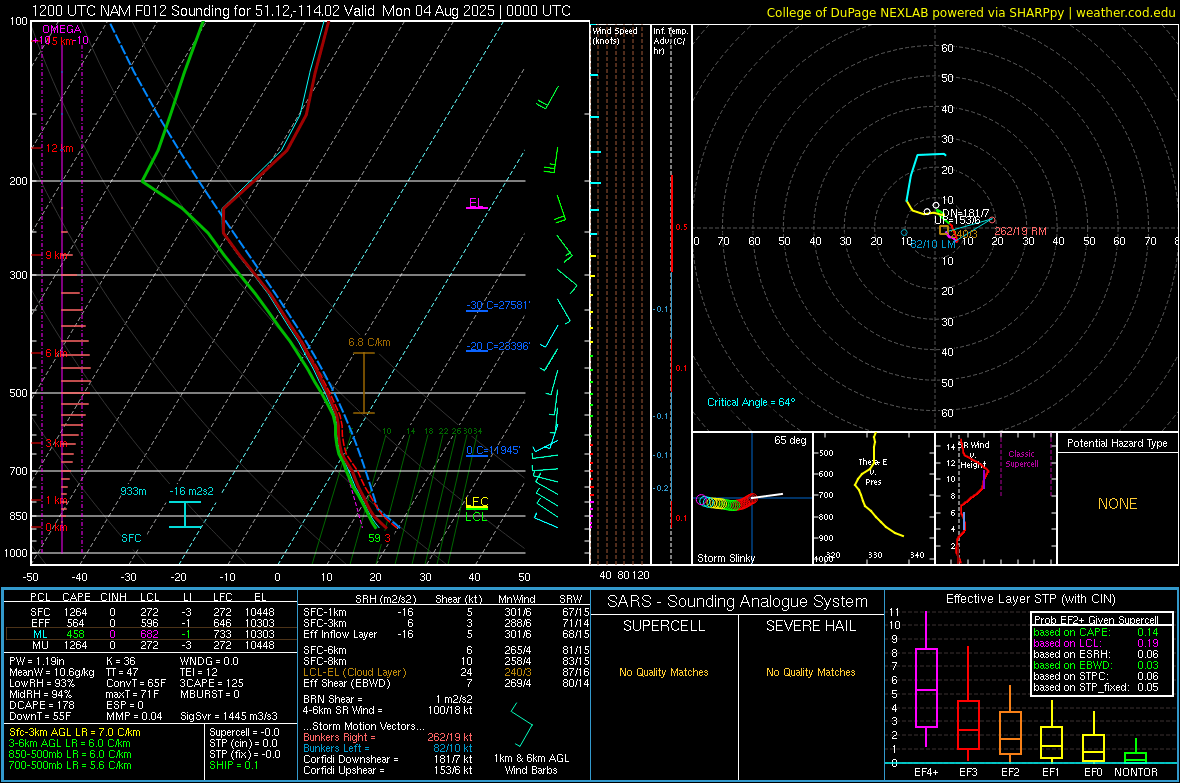
Task: Click the -16 m2s2 inflow helicity value
Action: tap(191, 491)
